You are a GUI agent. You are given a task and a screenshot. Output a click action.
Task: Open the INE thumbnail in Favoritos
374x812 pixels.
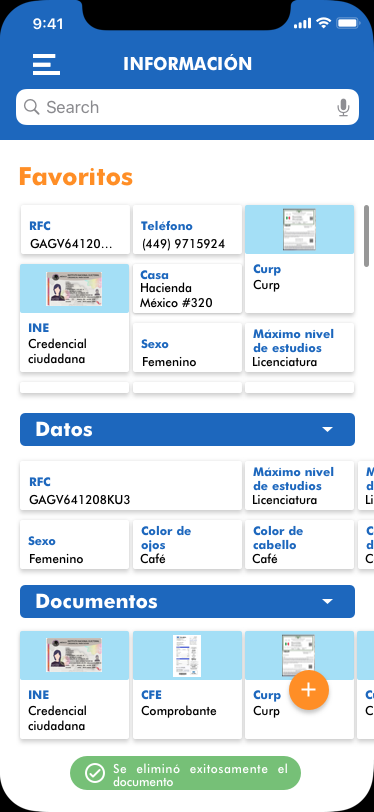click(75, 288)
